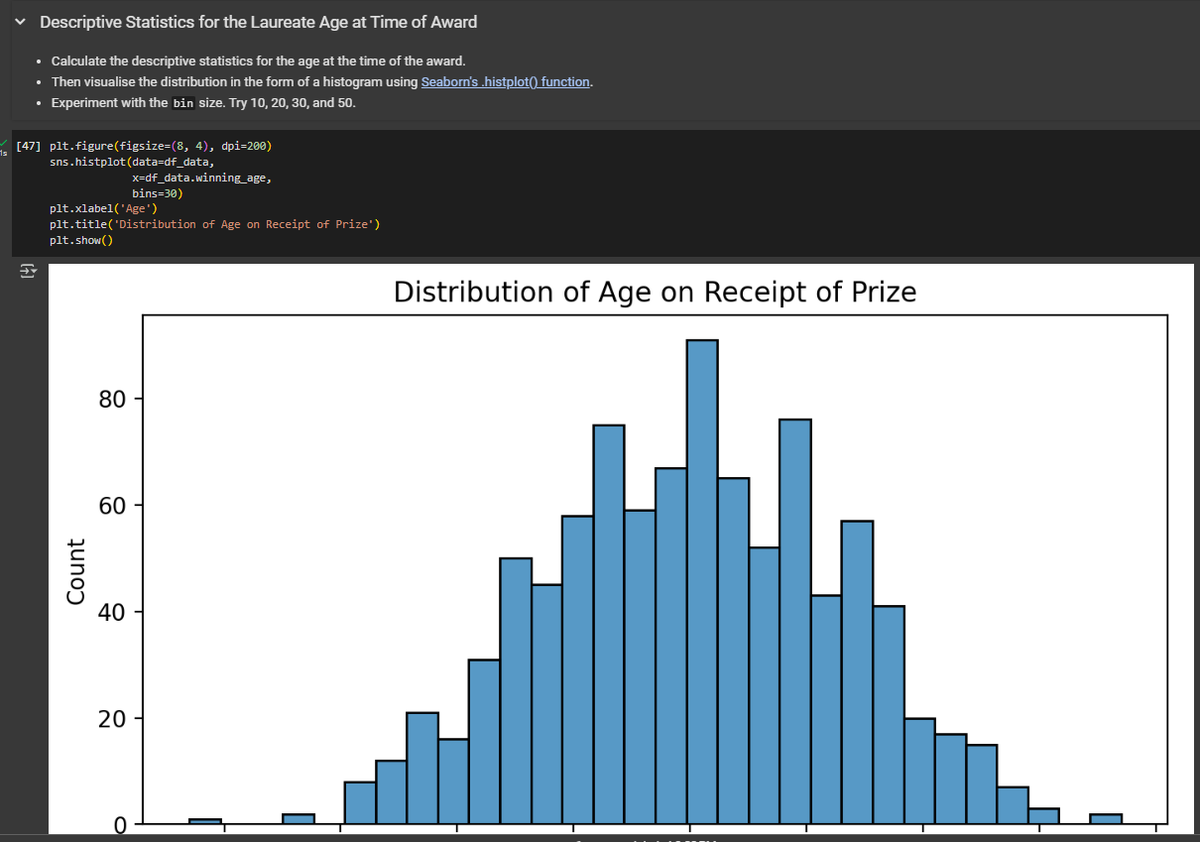1200x842 pixels.
Task: Click the plt.title code line
Action: pos(214,224)
